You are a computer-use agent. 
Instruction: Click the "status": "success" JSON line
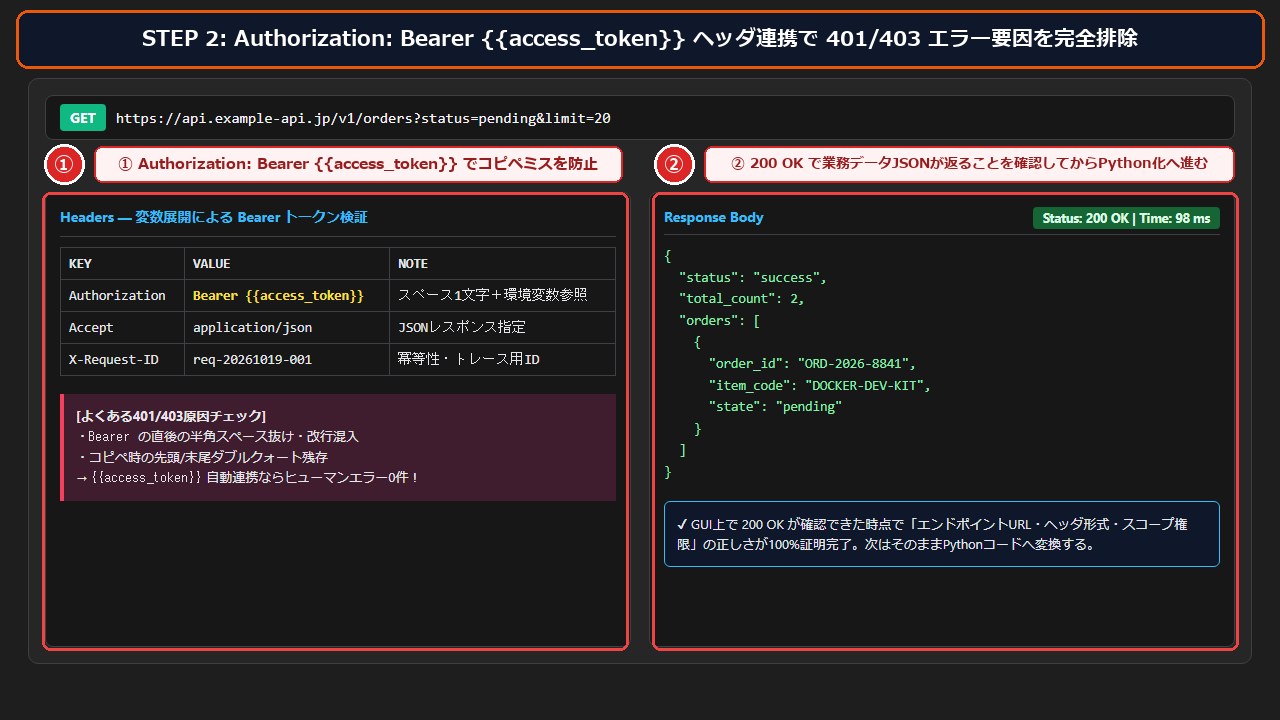[753, 277]
